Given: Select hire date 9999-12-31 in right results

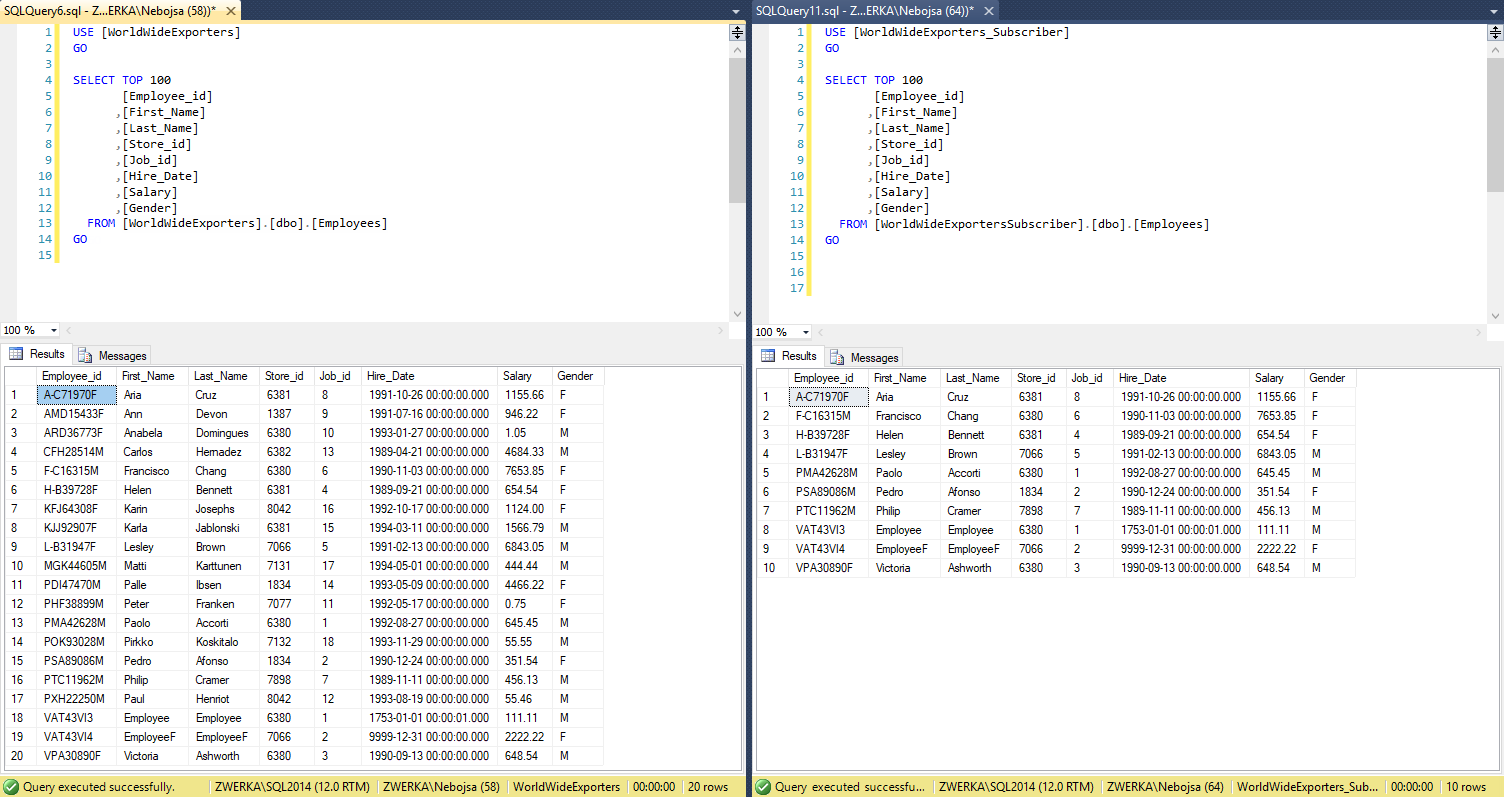Looking at the screenshot, I should tap(1182, 549).
